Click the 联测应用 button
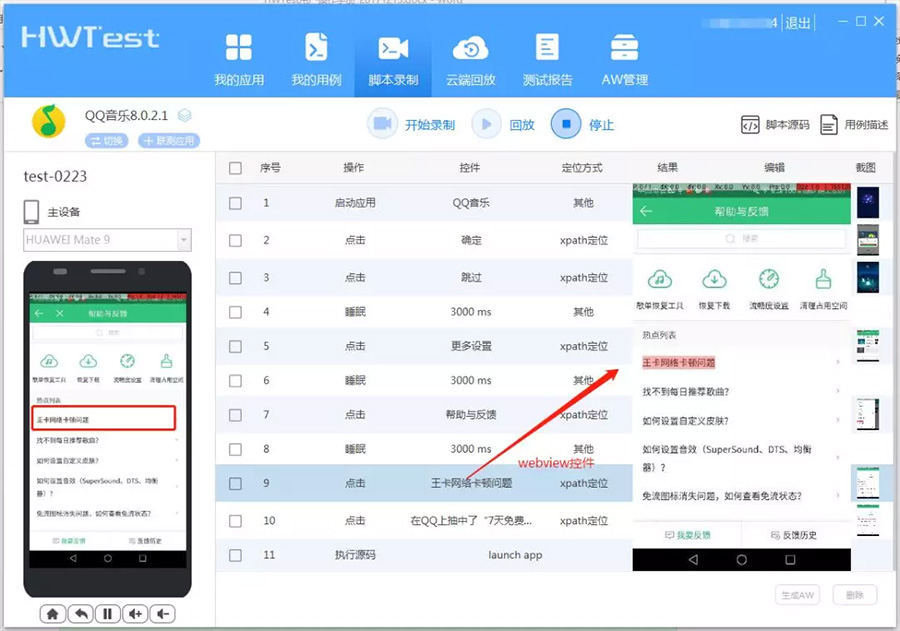This screenshot has width=900, height=631. point(169,141)
